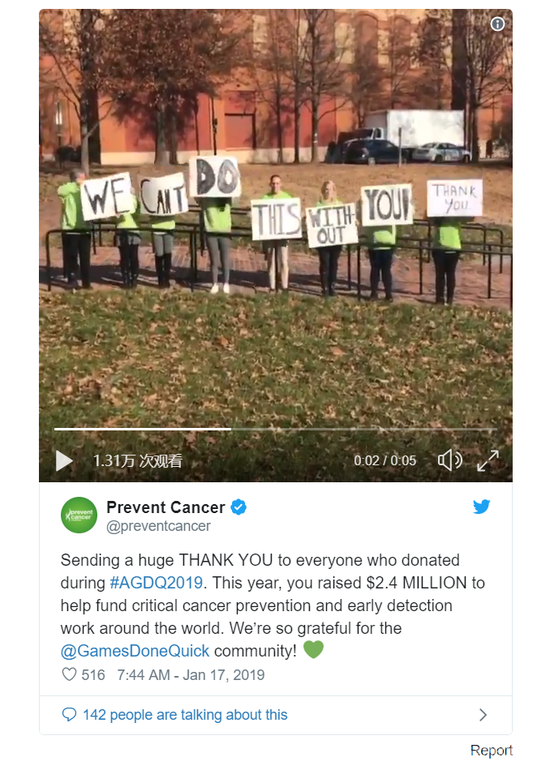Open Prevent Cancer display name

pos(165,507)
